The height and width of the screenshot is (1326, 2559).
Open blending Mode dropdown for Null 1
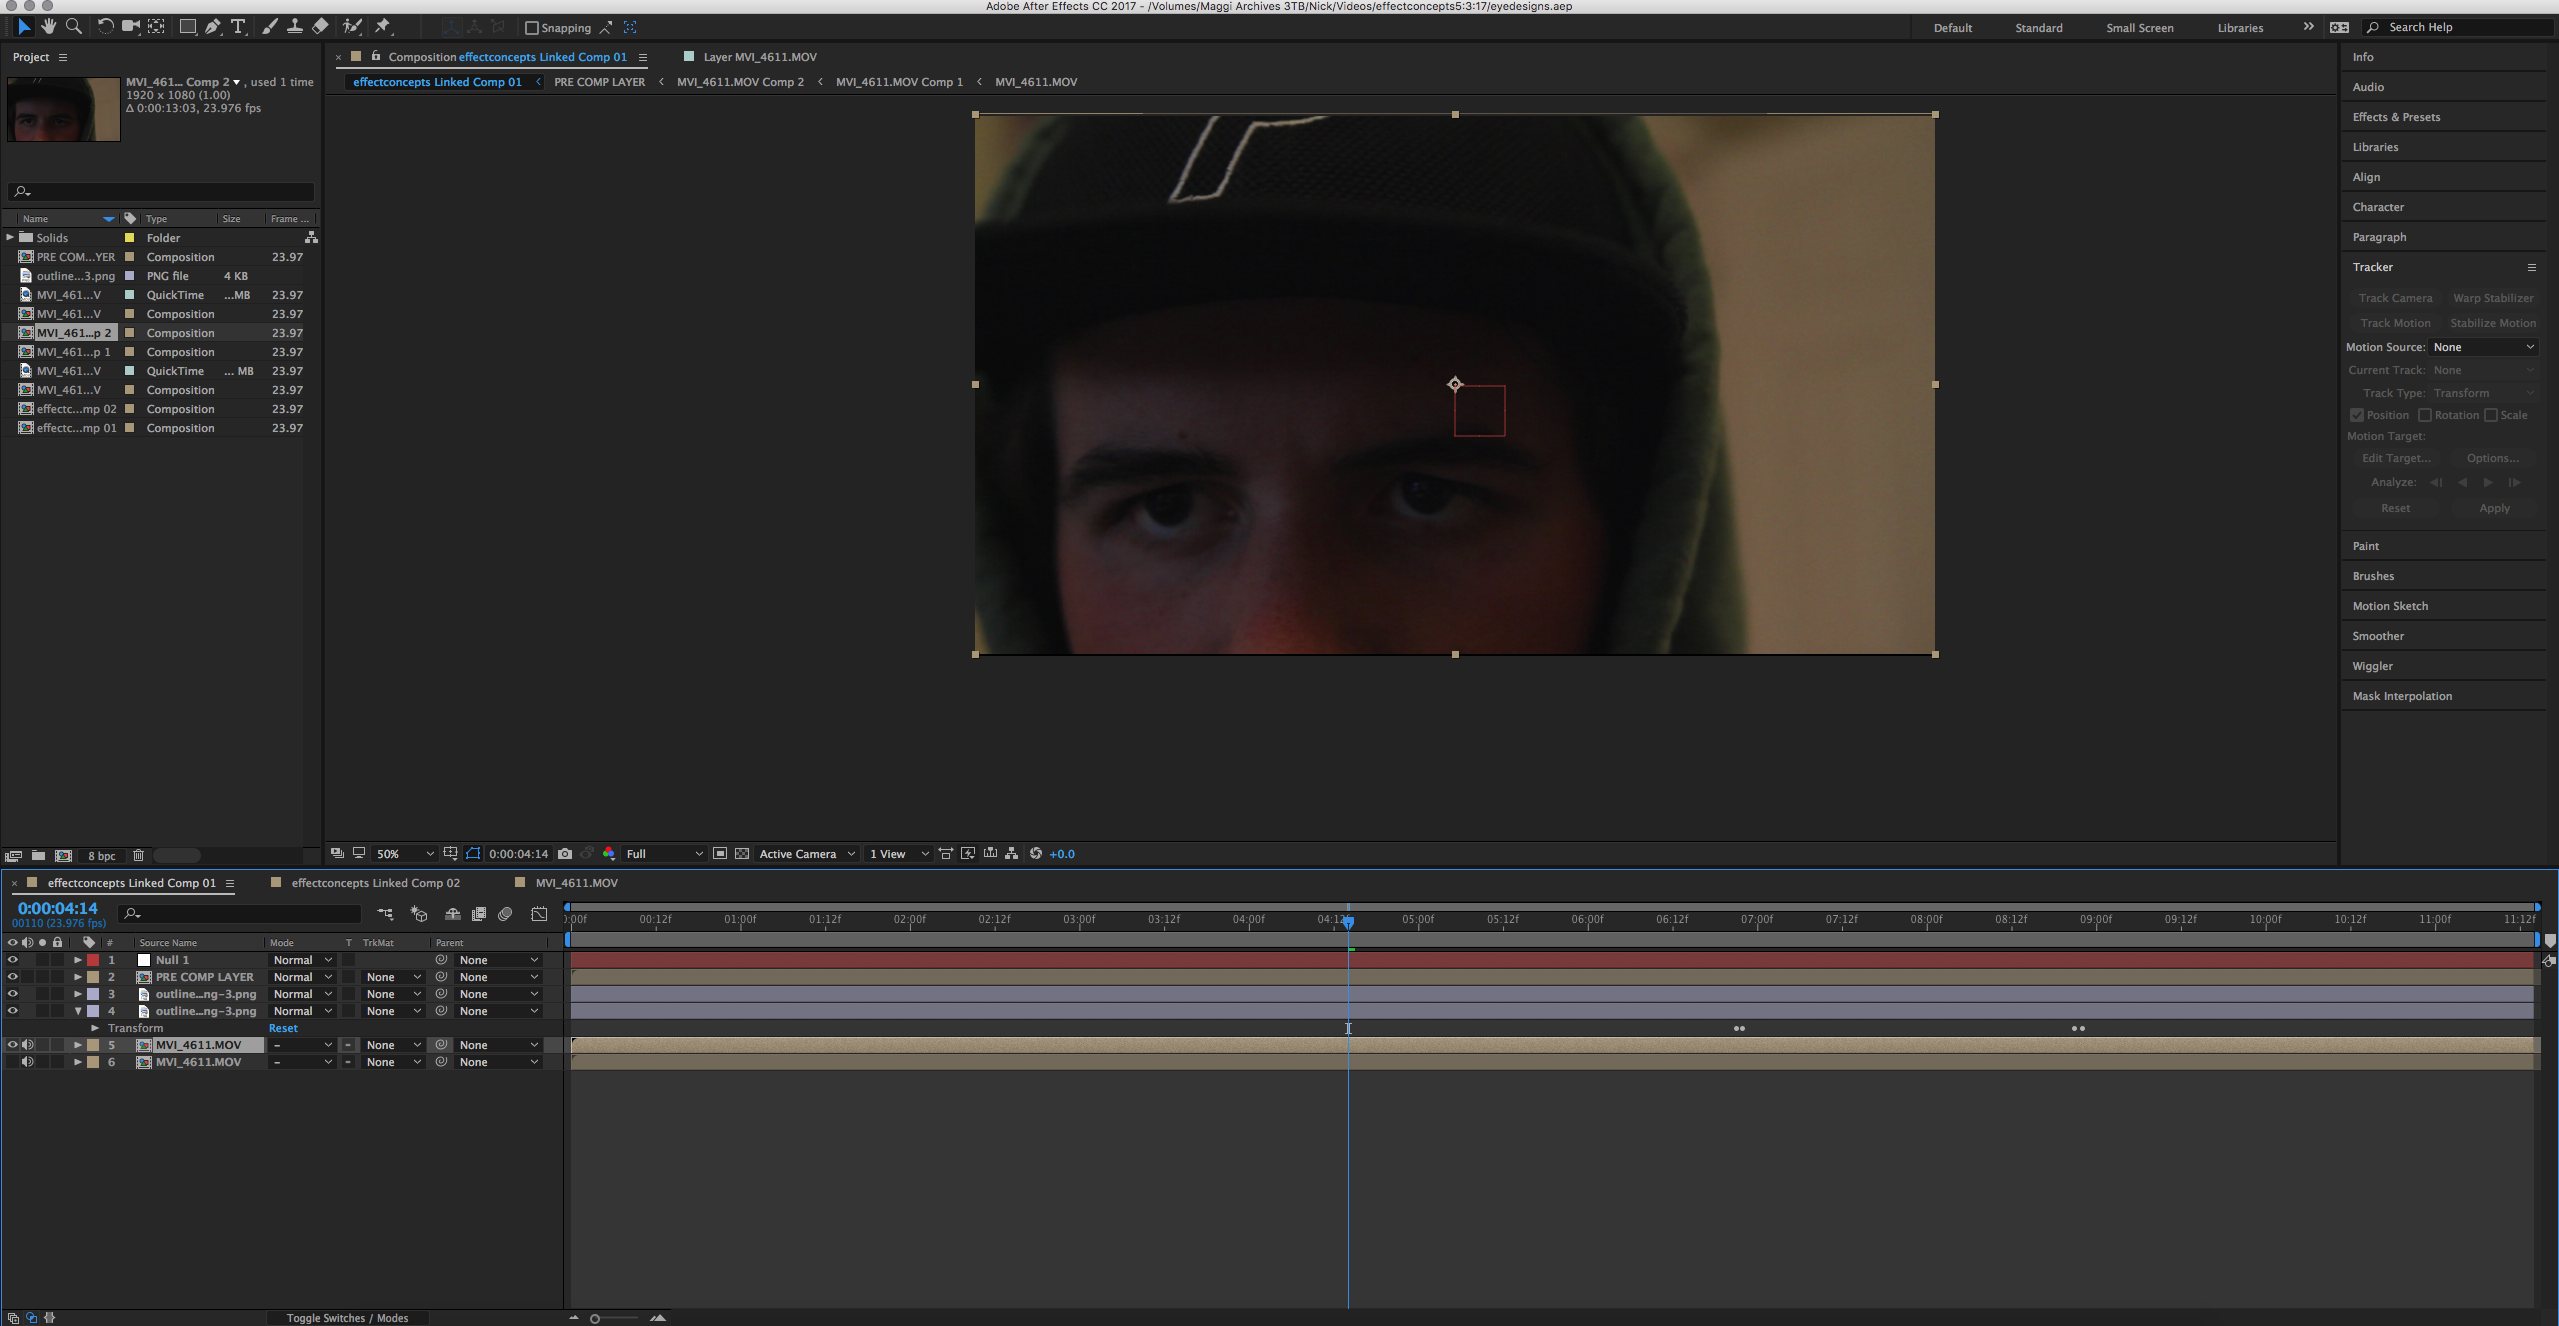click(x=302, y=960)
